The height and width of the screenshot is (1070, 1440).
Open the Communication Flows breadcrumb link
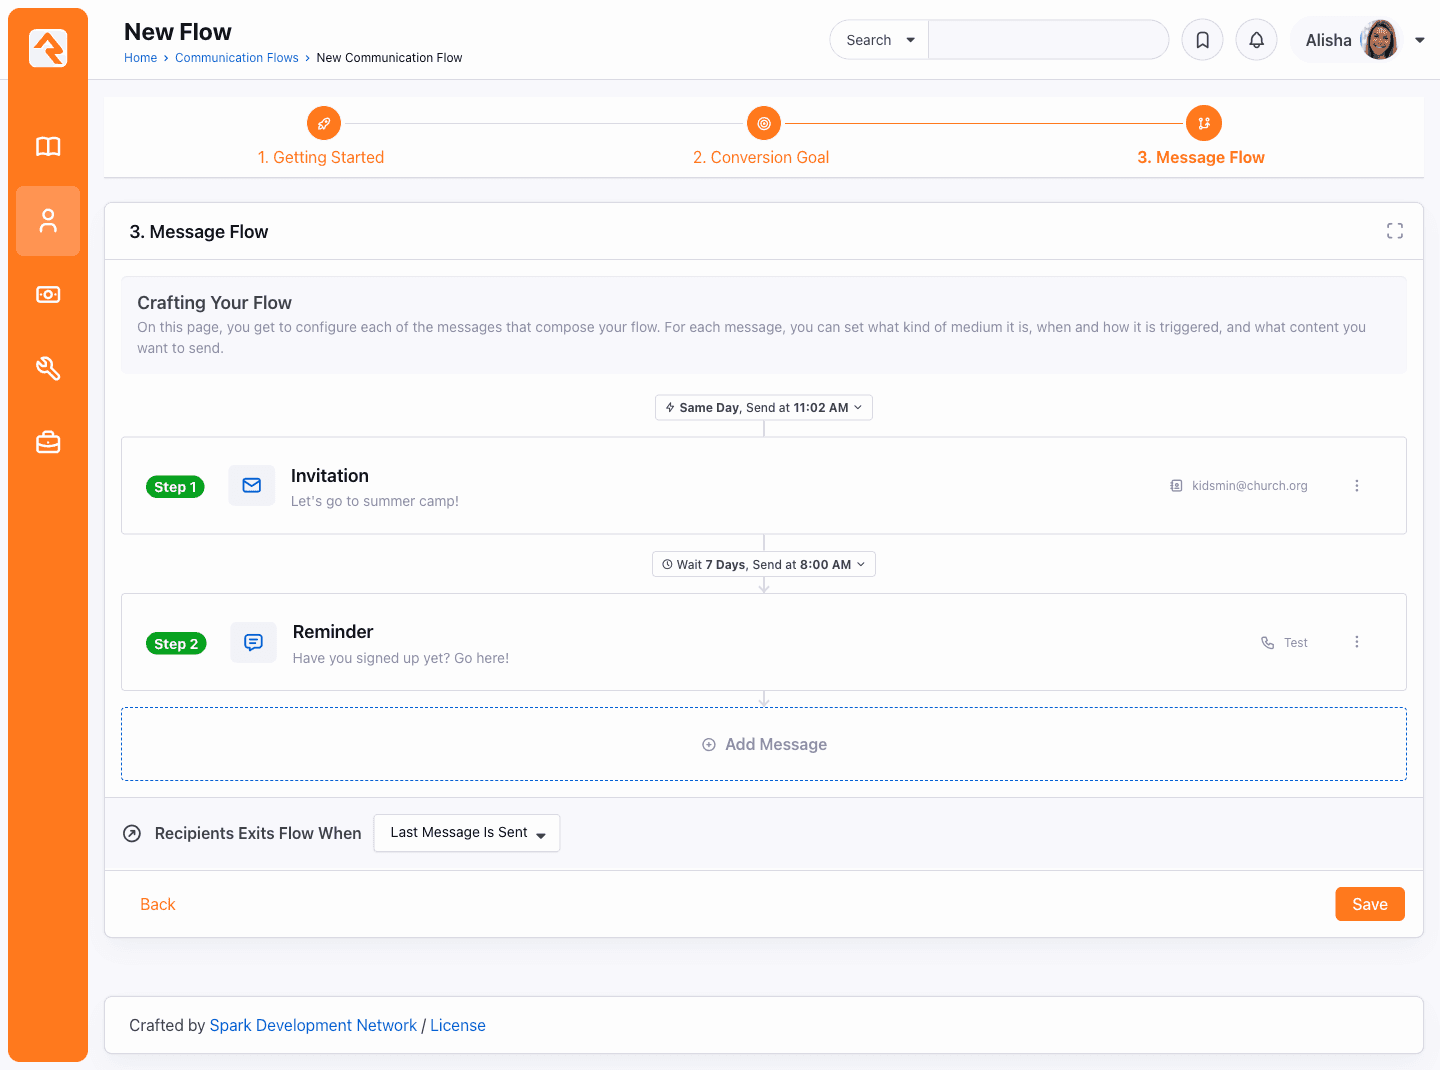point(236,57)
